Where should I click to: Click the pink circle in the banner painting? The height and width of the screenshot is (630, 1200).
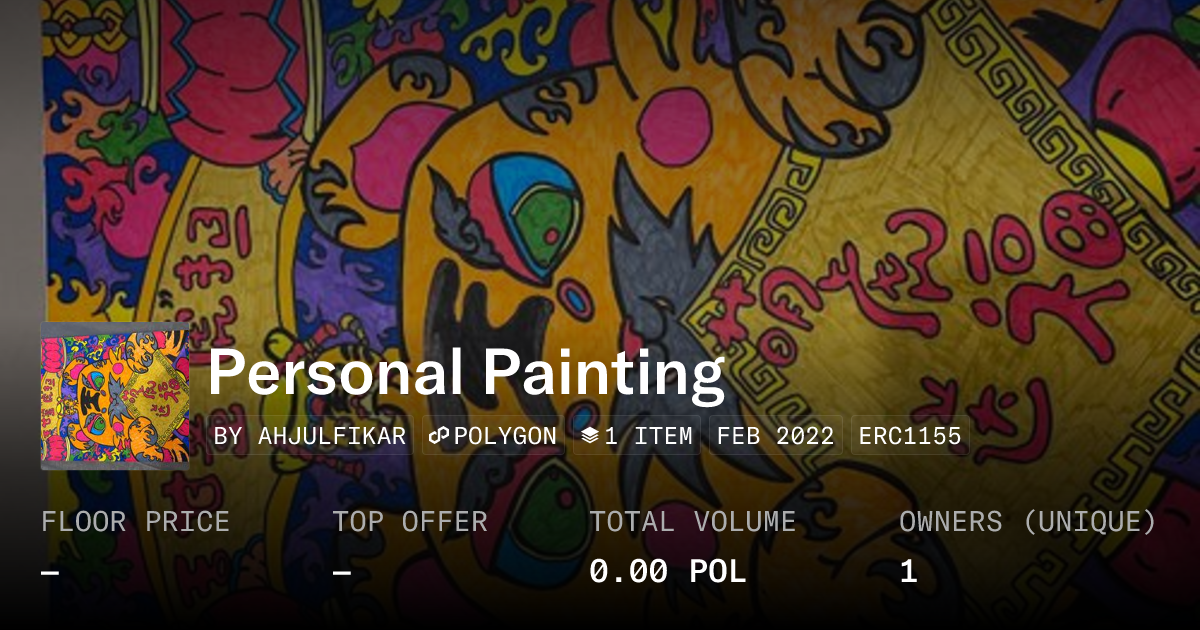674,121
